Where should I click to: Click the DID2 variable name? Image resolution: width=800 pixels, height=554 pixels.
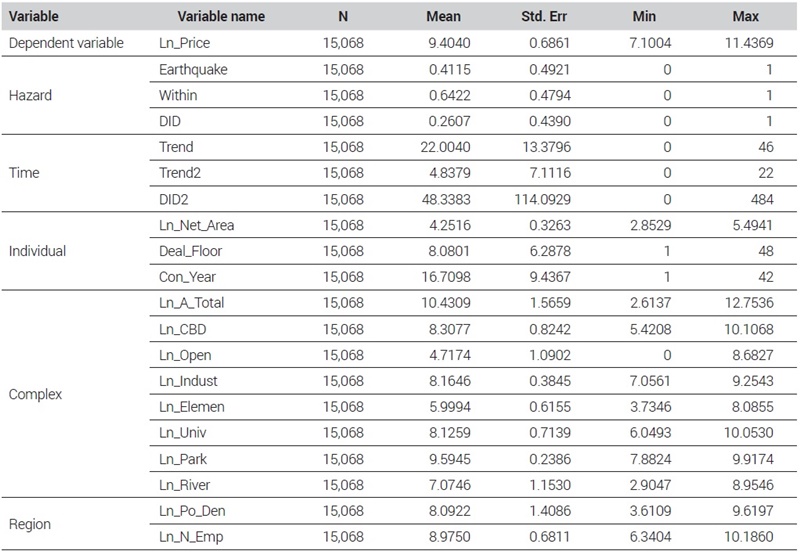pyautogui.click(x=173, y=199)
